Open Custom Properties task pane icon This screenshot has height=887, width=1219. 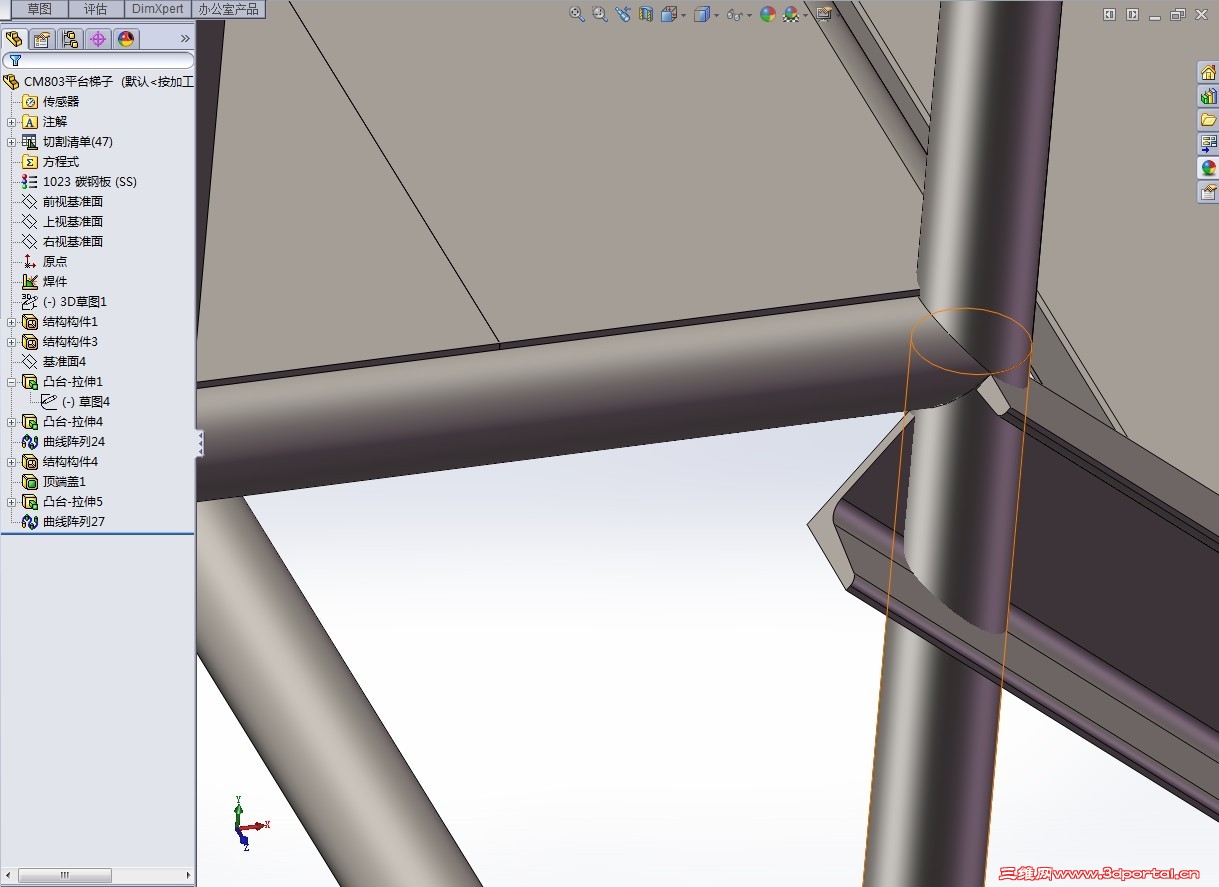click(x=1208, y=192)
